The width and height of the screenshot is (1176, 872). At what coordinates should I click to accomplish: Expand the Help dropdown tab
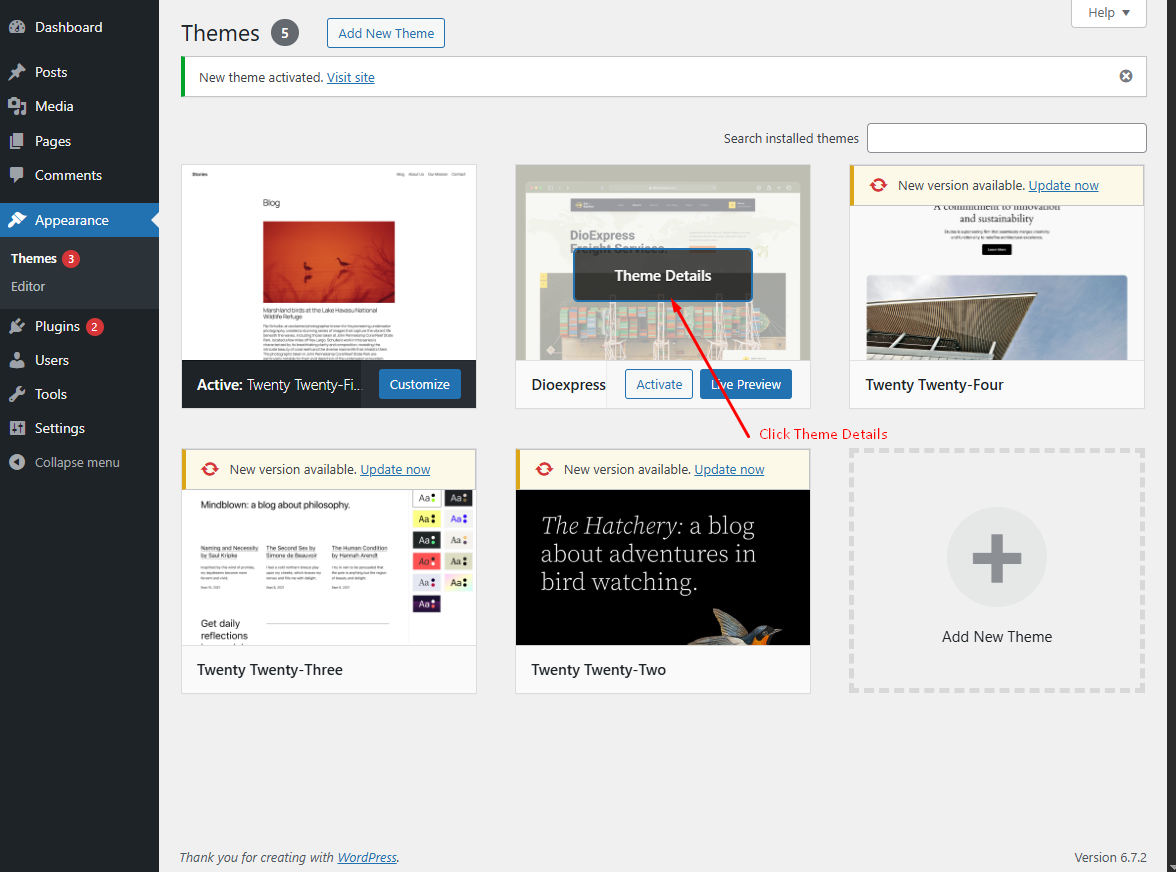1108,13
